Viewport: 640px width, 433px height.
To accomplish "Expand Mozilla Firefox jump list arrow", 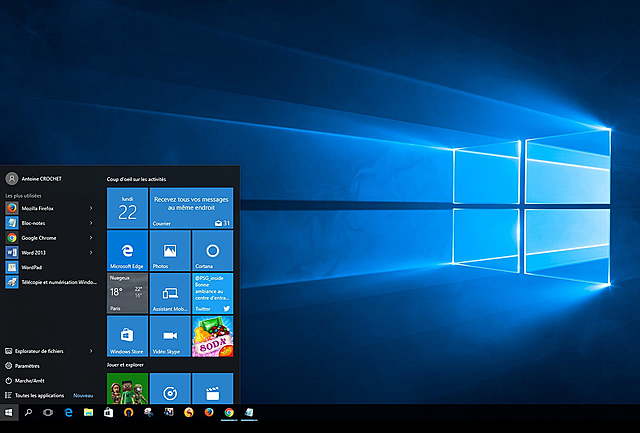I will click(x=91, y=208).
